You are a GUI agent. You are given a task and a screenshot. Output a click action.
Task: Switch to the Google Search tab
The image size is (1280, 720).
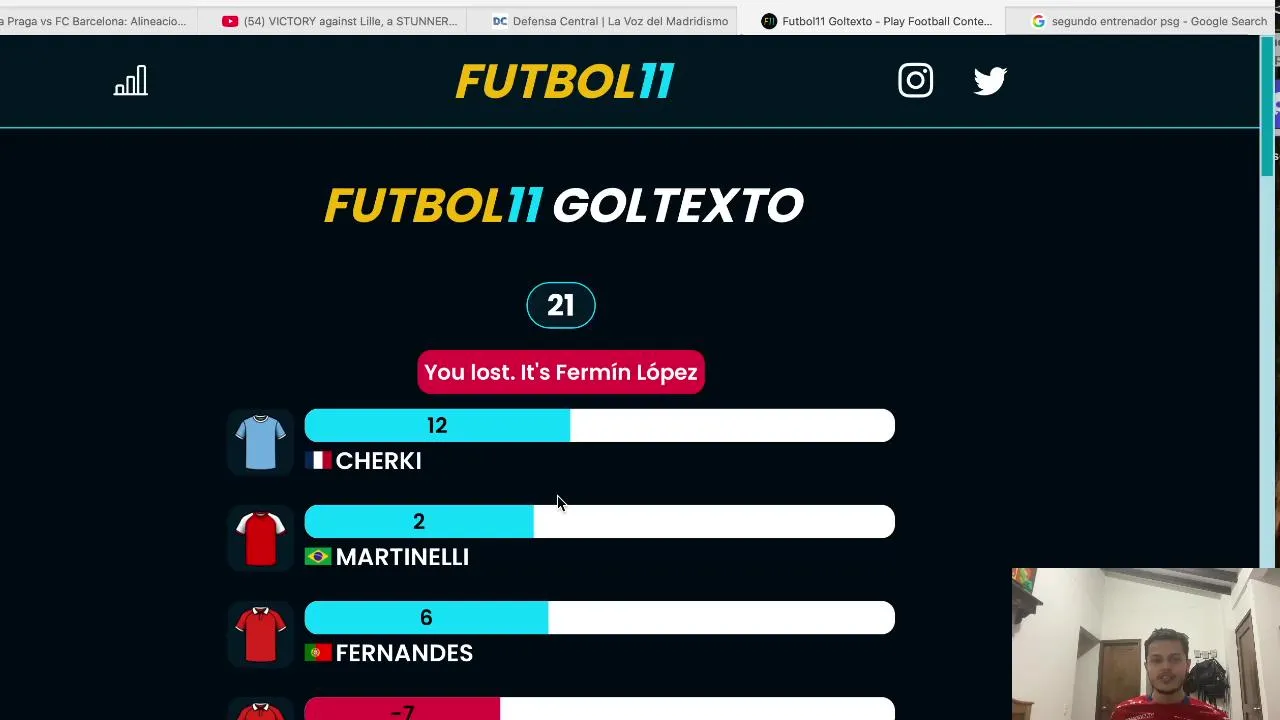[x=1150, y=21]
